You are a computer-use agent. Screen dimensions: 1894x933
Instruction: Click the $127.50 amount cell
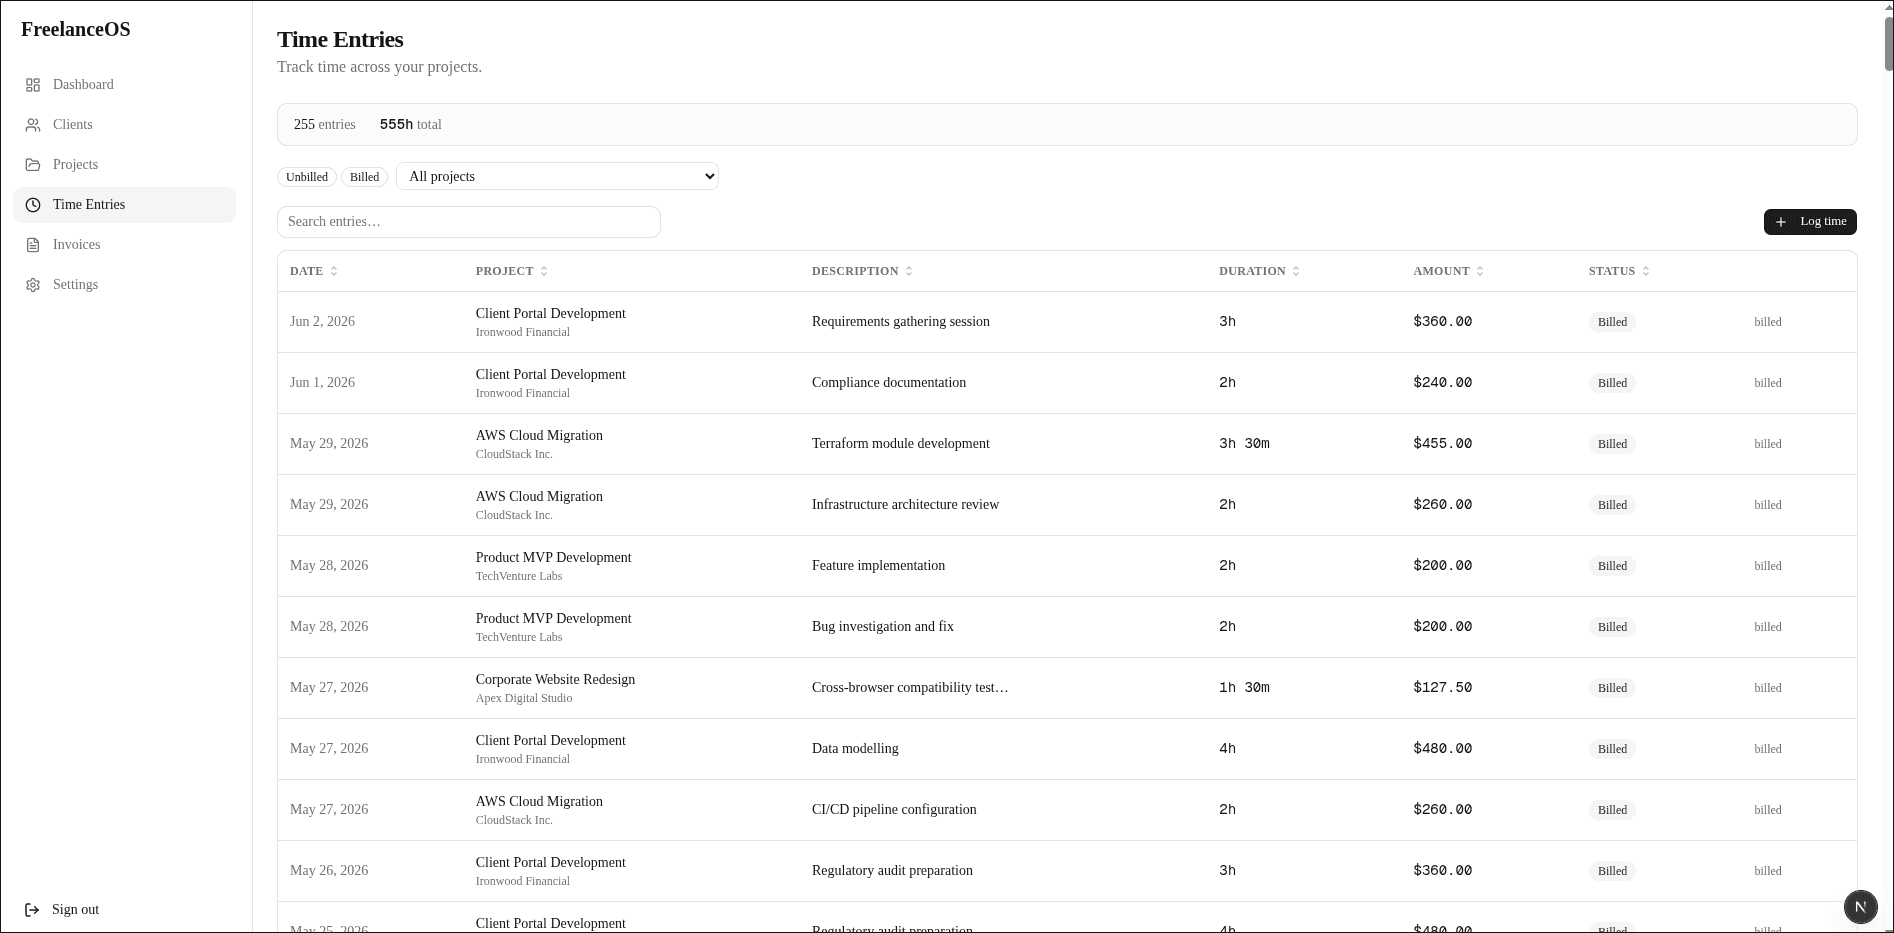point(1442,688)
